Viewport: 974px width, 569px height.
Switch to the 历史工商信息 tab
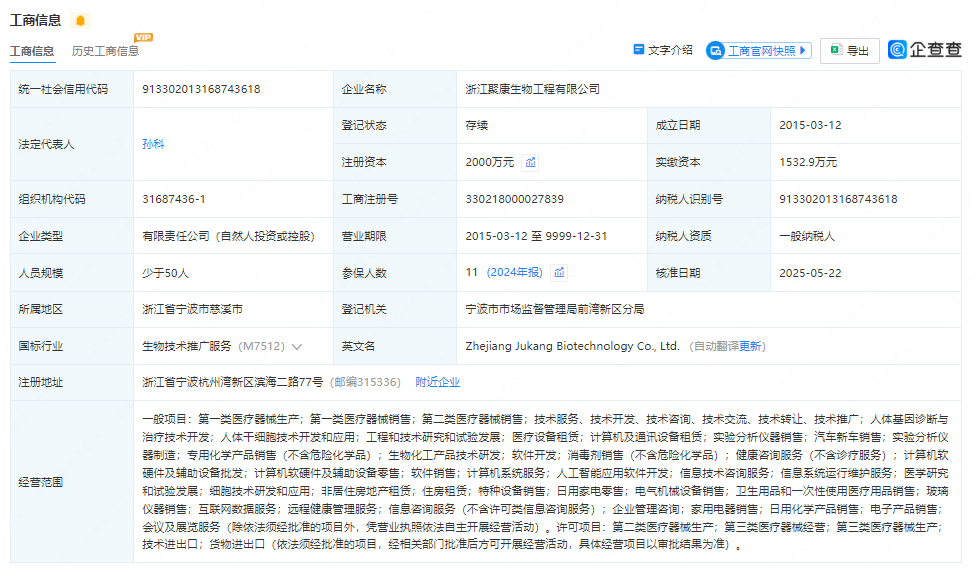click(x=105, y=51)
